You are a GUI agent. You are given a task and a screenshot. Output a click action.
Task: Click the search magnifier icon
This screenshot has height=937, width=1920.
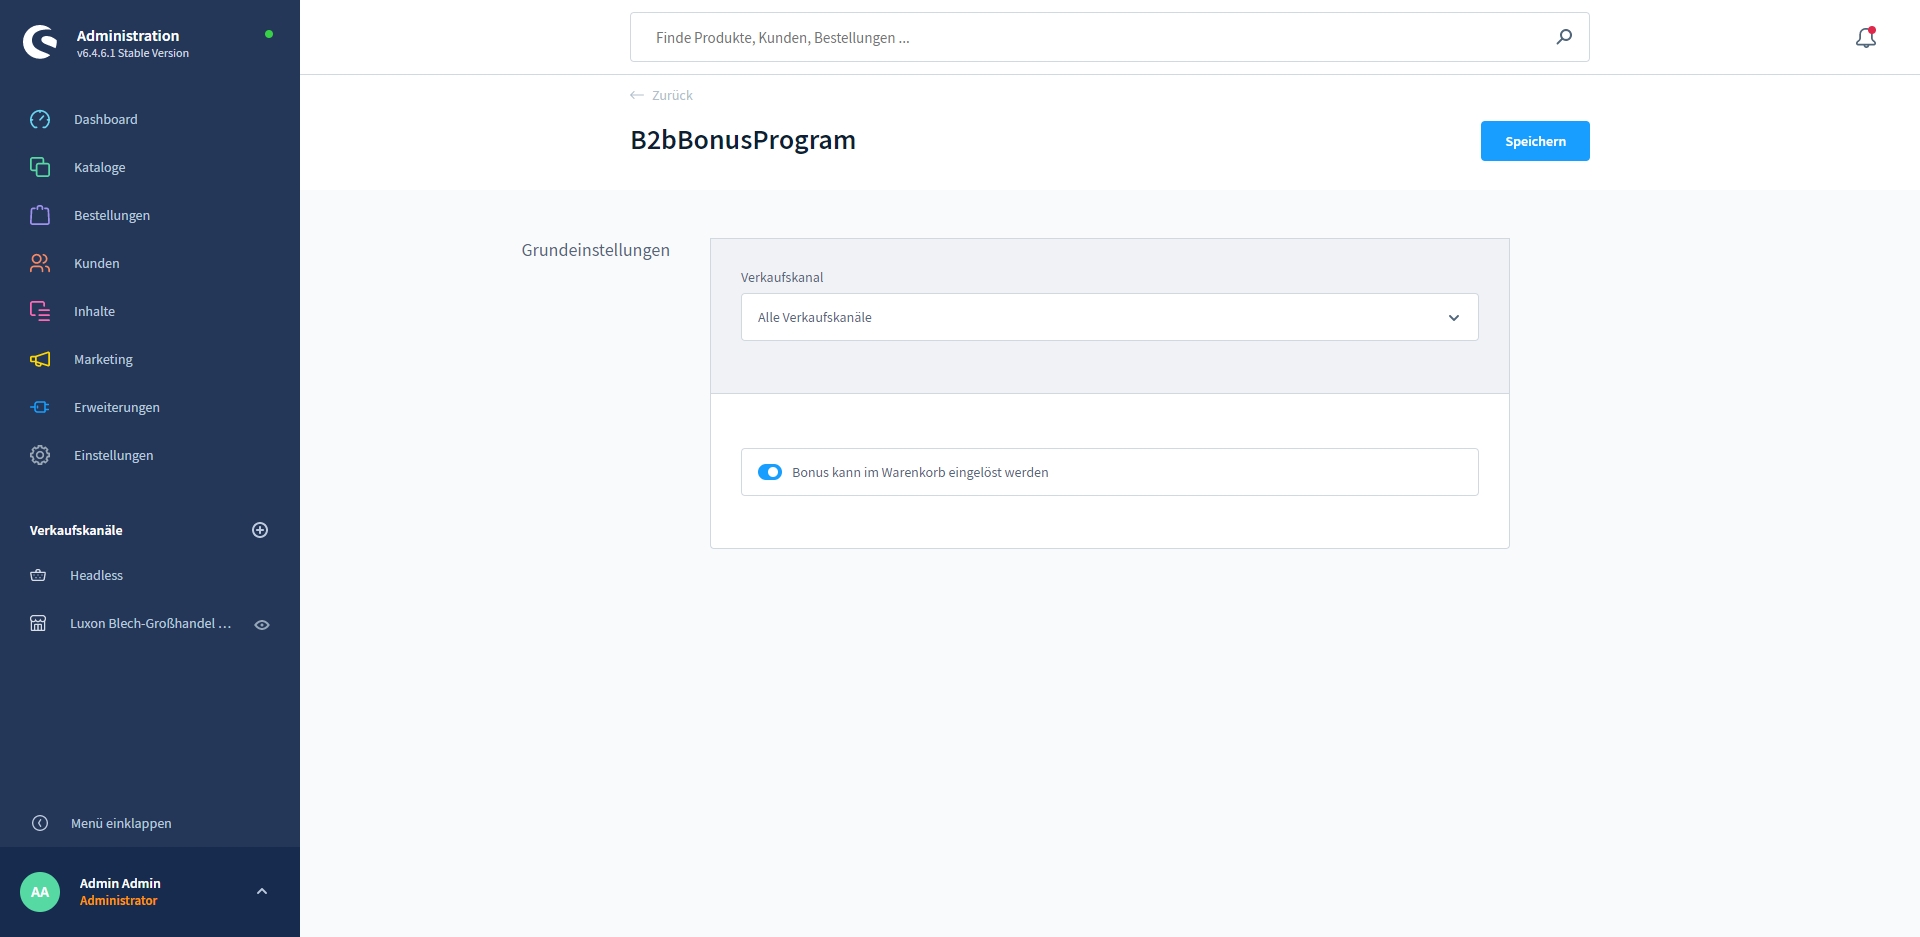1564,37
